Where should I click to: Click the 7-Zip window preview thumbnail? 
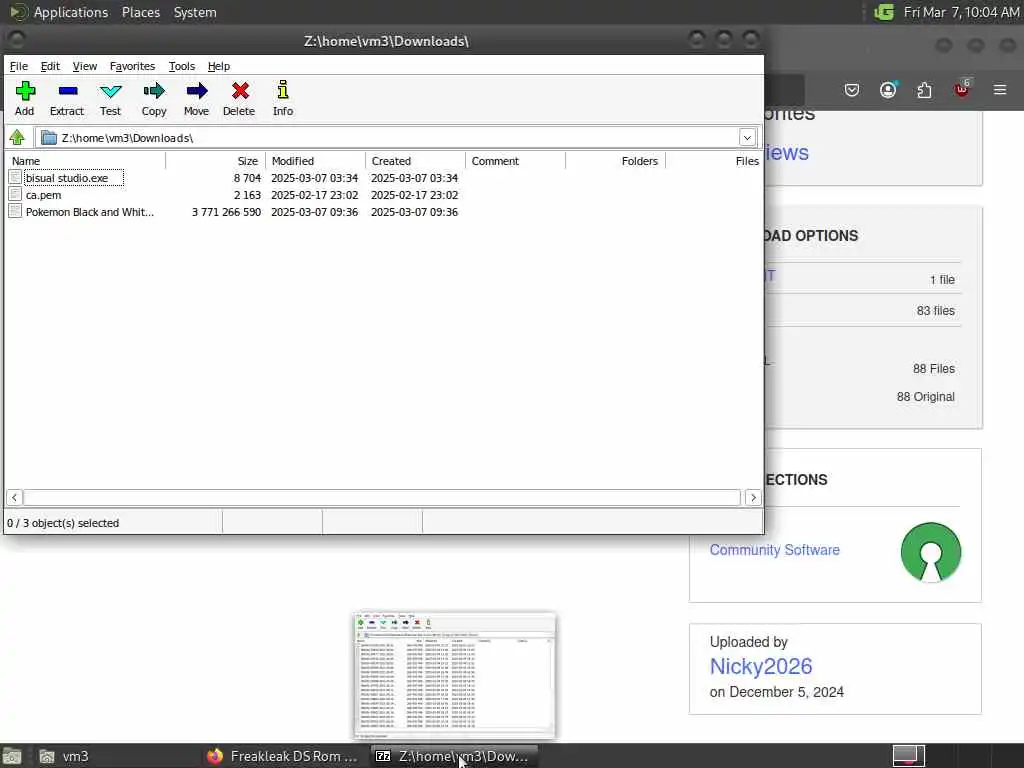point(455,675)
